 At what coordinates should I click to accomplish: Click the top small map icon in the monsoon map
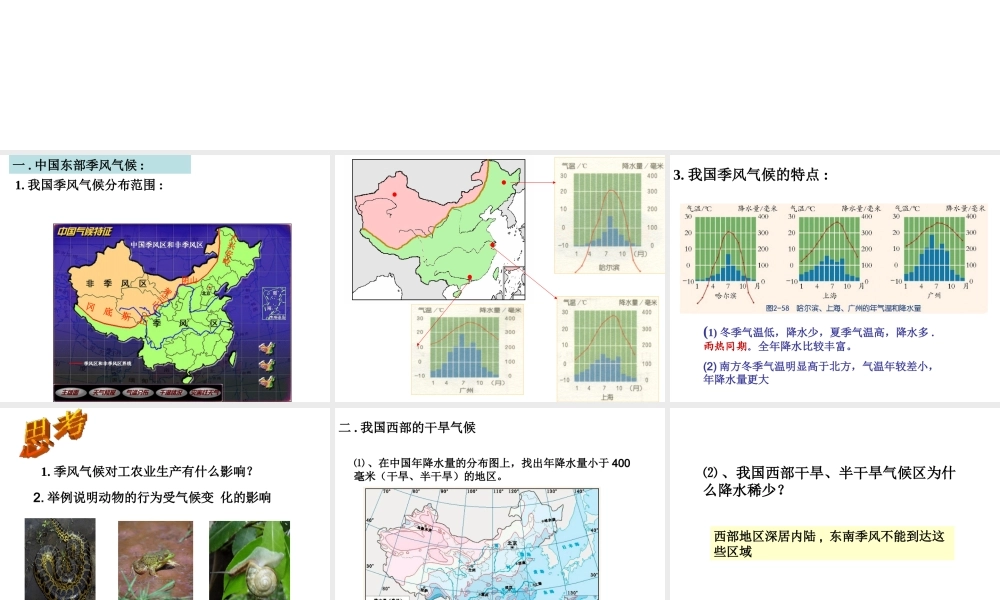267,348
